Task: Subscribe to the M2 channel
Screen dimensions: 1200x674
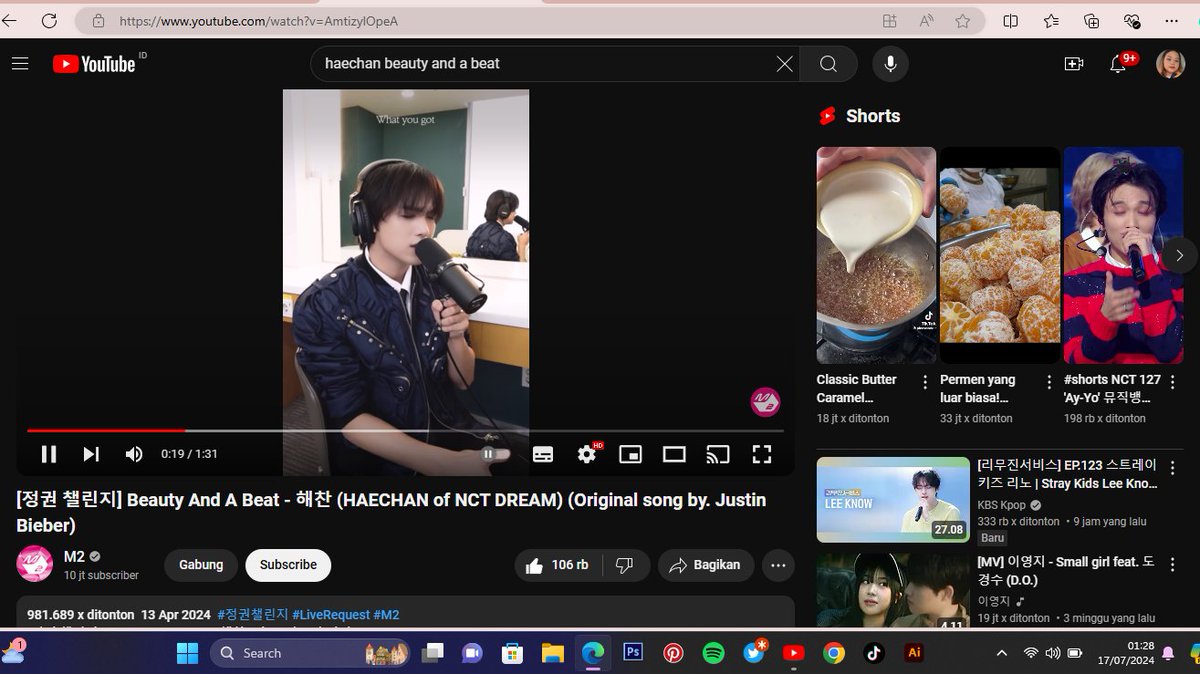Action: coord(288,565)
